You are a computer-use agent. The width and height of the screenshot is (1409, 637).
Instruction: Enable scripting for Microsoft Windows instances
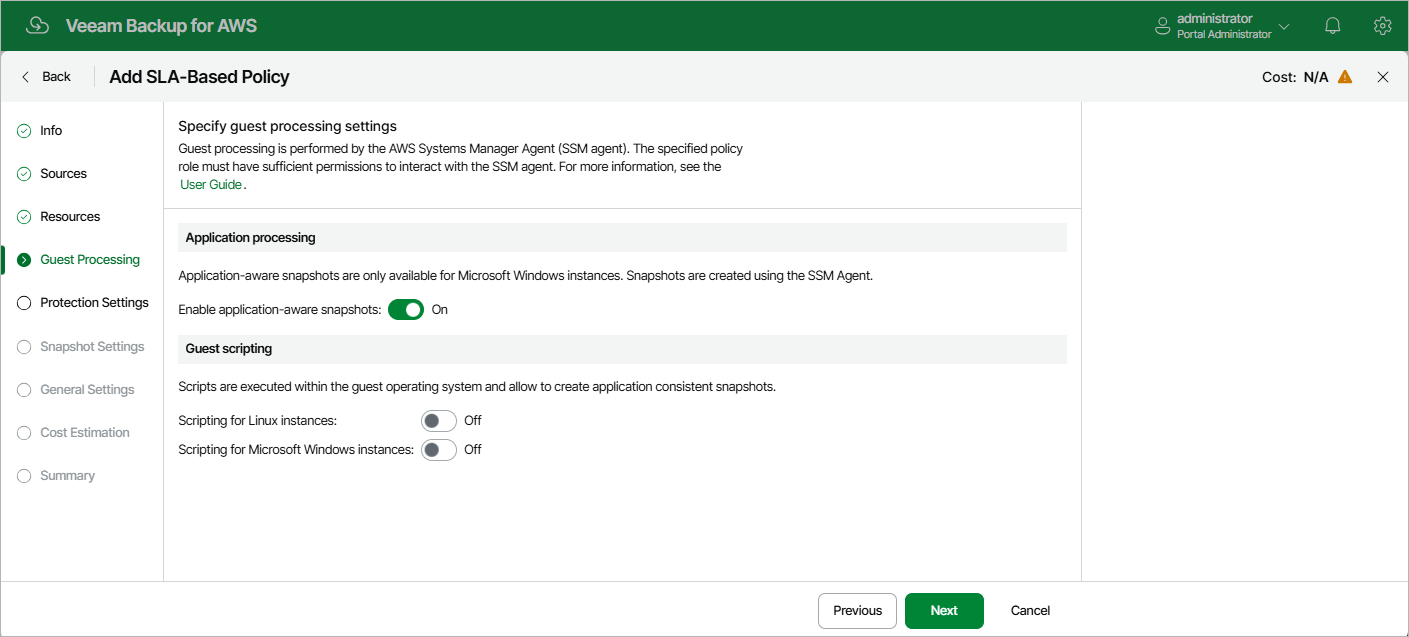coord(438,449)
